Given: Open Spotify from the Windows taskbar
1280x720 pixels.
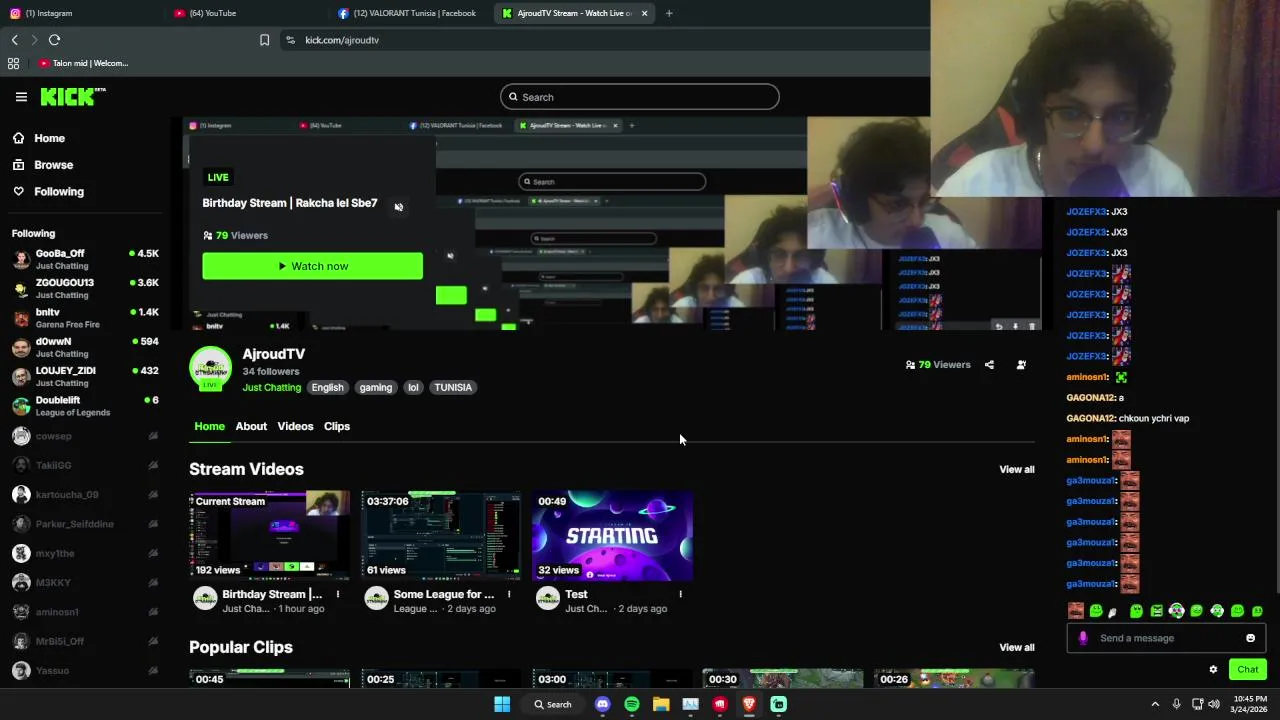Looking at the screenshot, I should [x=631, y=704].
